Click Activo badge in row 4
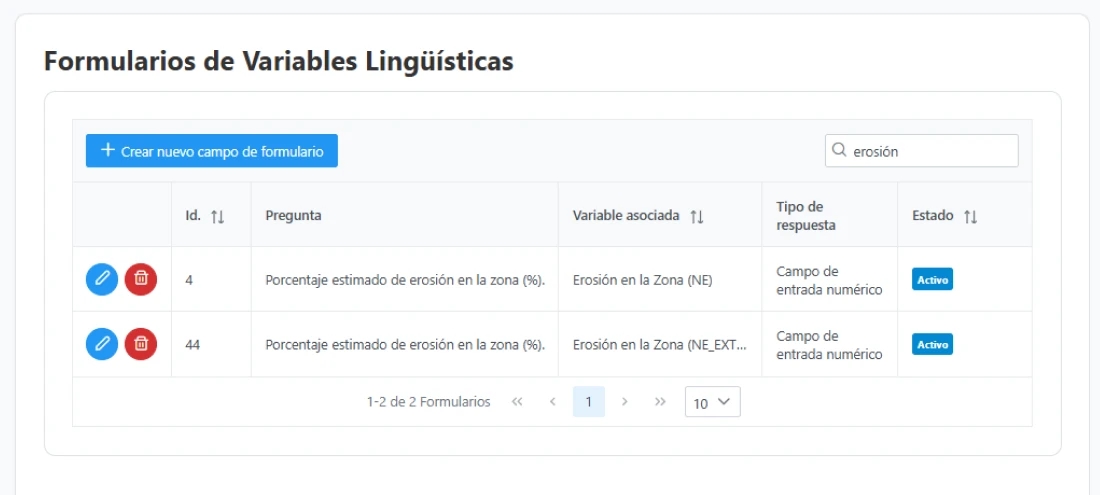The image size is (1100, 495). pos(932,280)
